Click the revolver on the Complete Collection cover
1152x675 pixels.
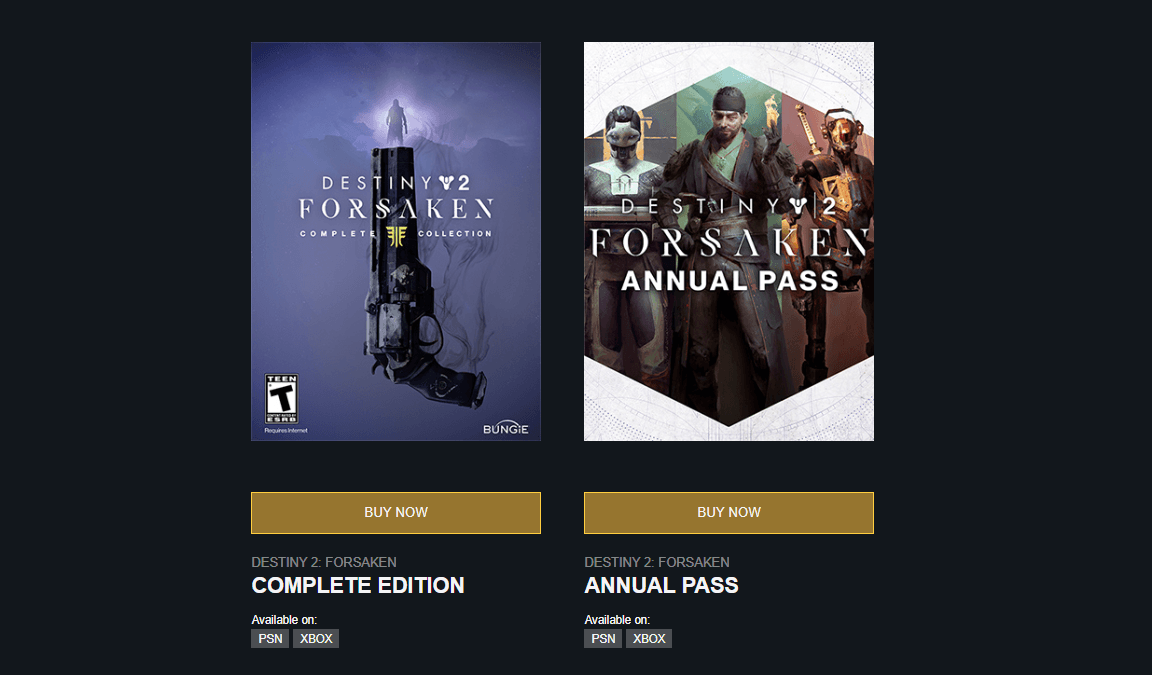click(x=405, y=300)
